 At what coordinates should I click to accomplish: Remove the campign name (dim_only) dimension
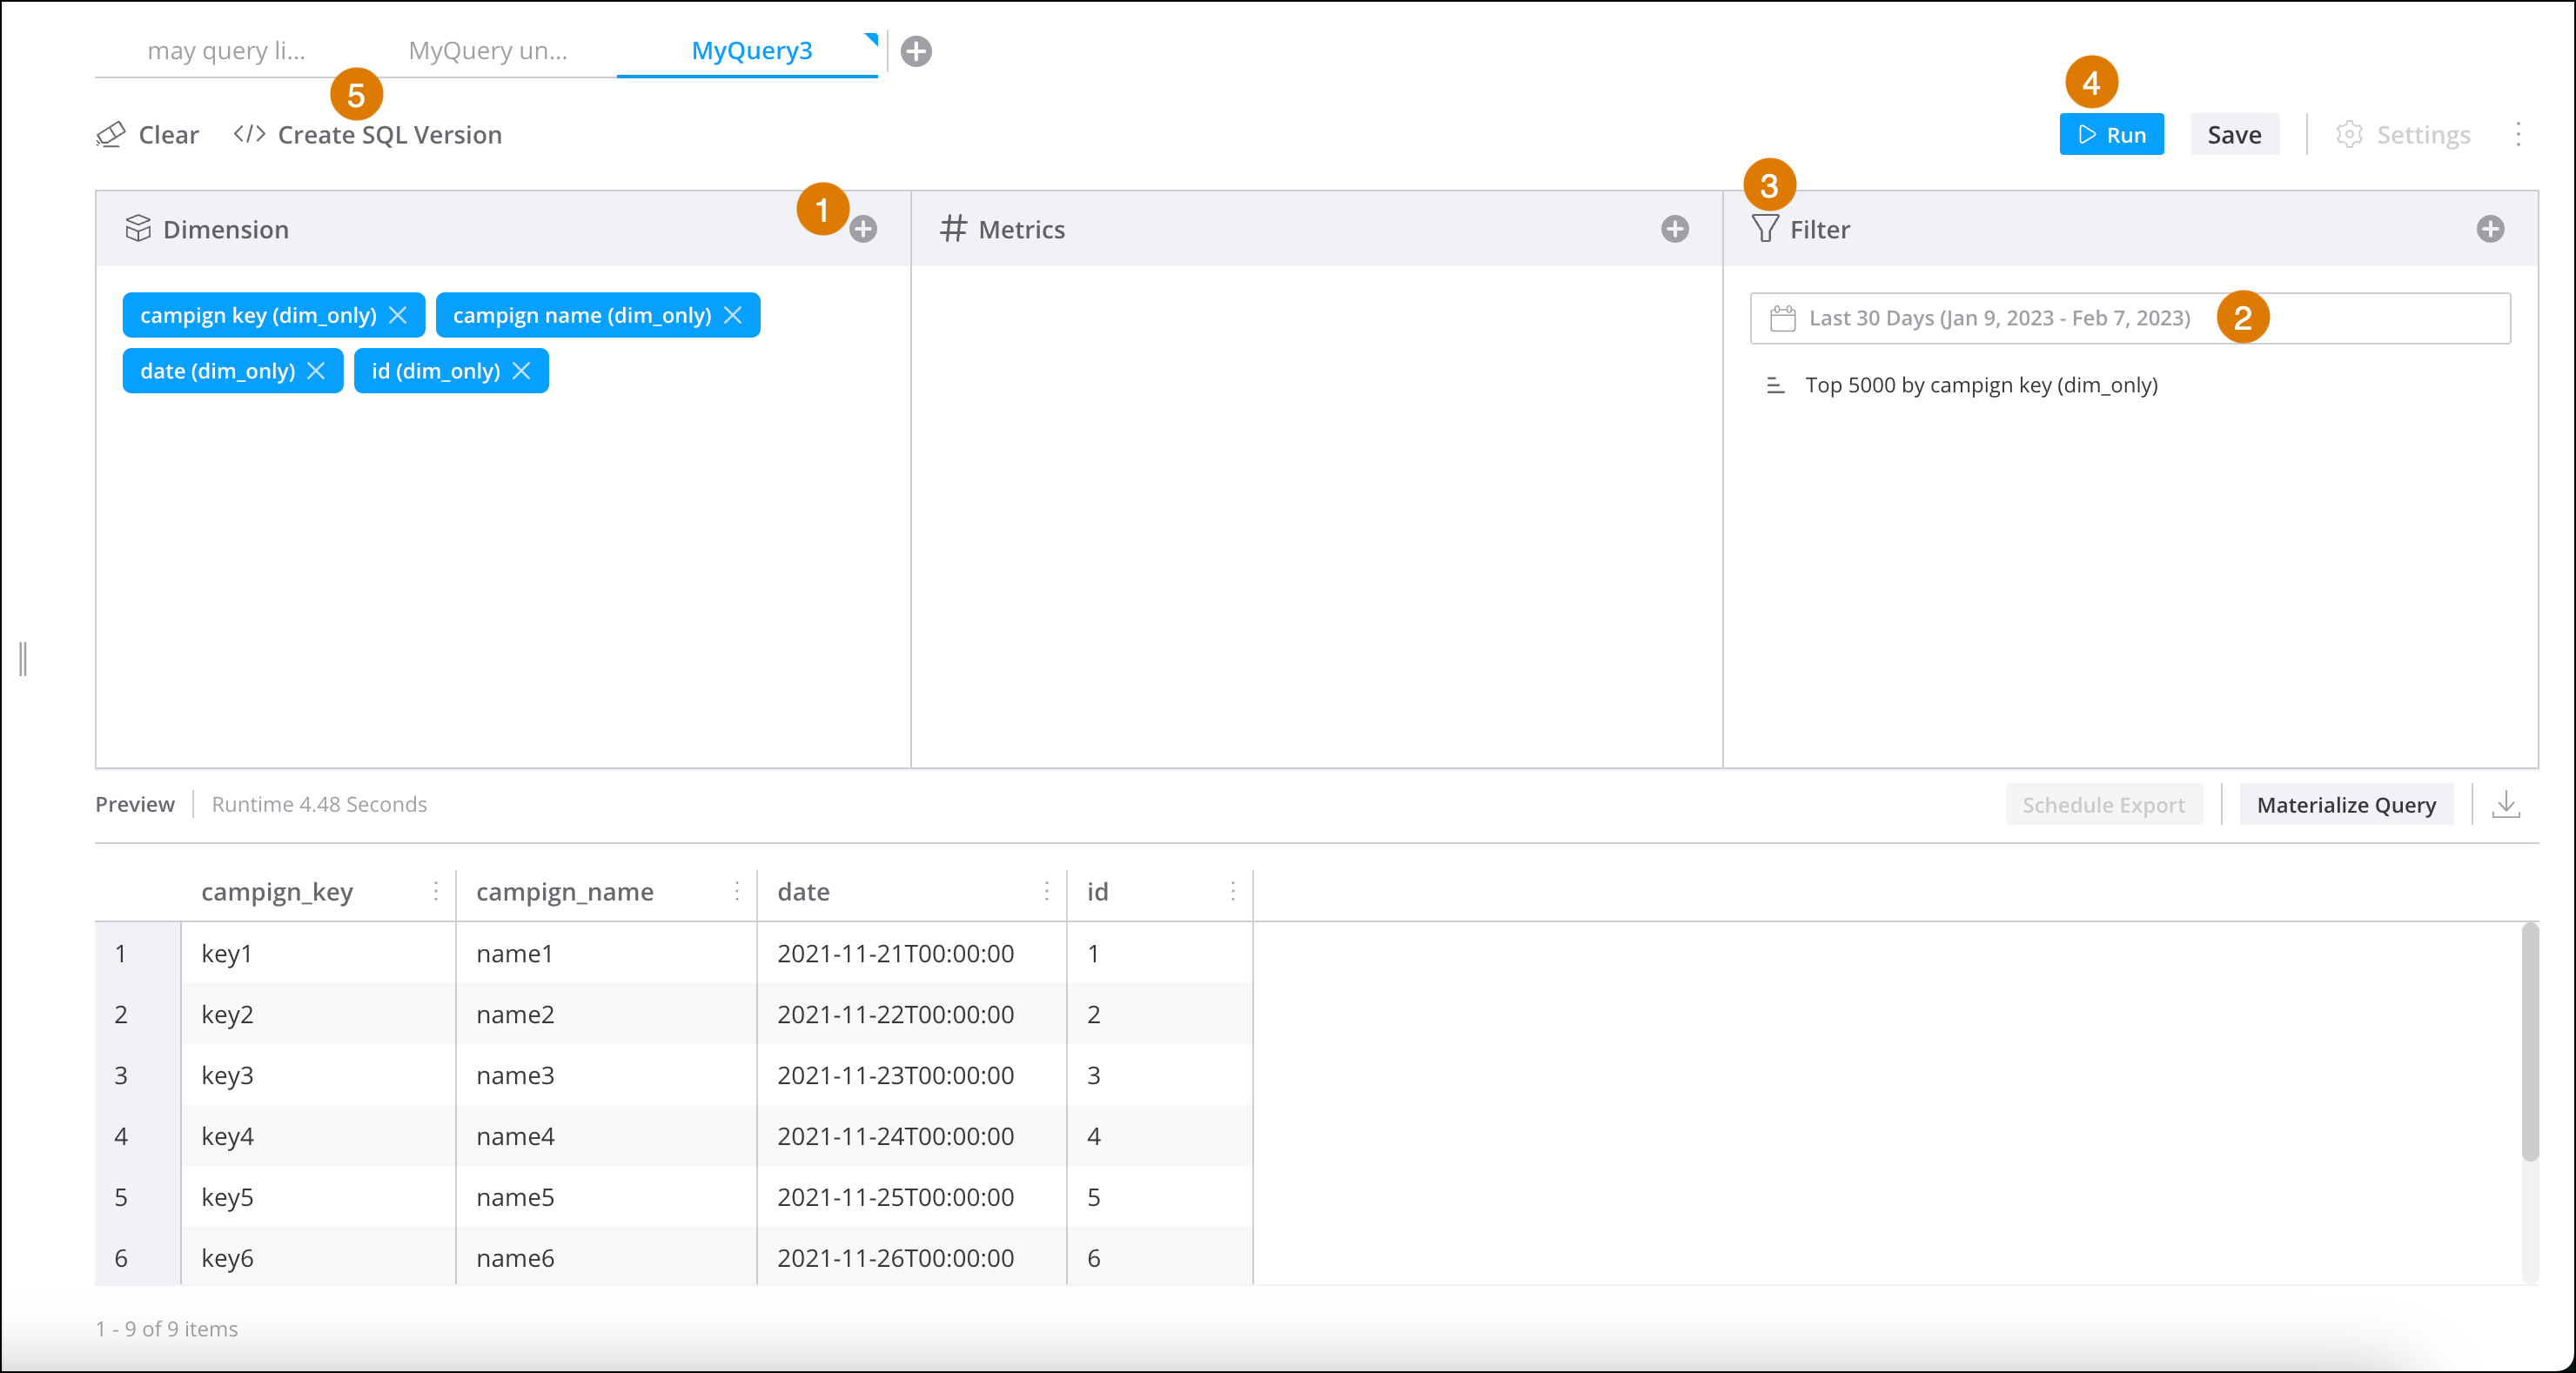733,315
